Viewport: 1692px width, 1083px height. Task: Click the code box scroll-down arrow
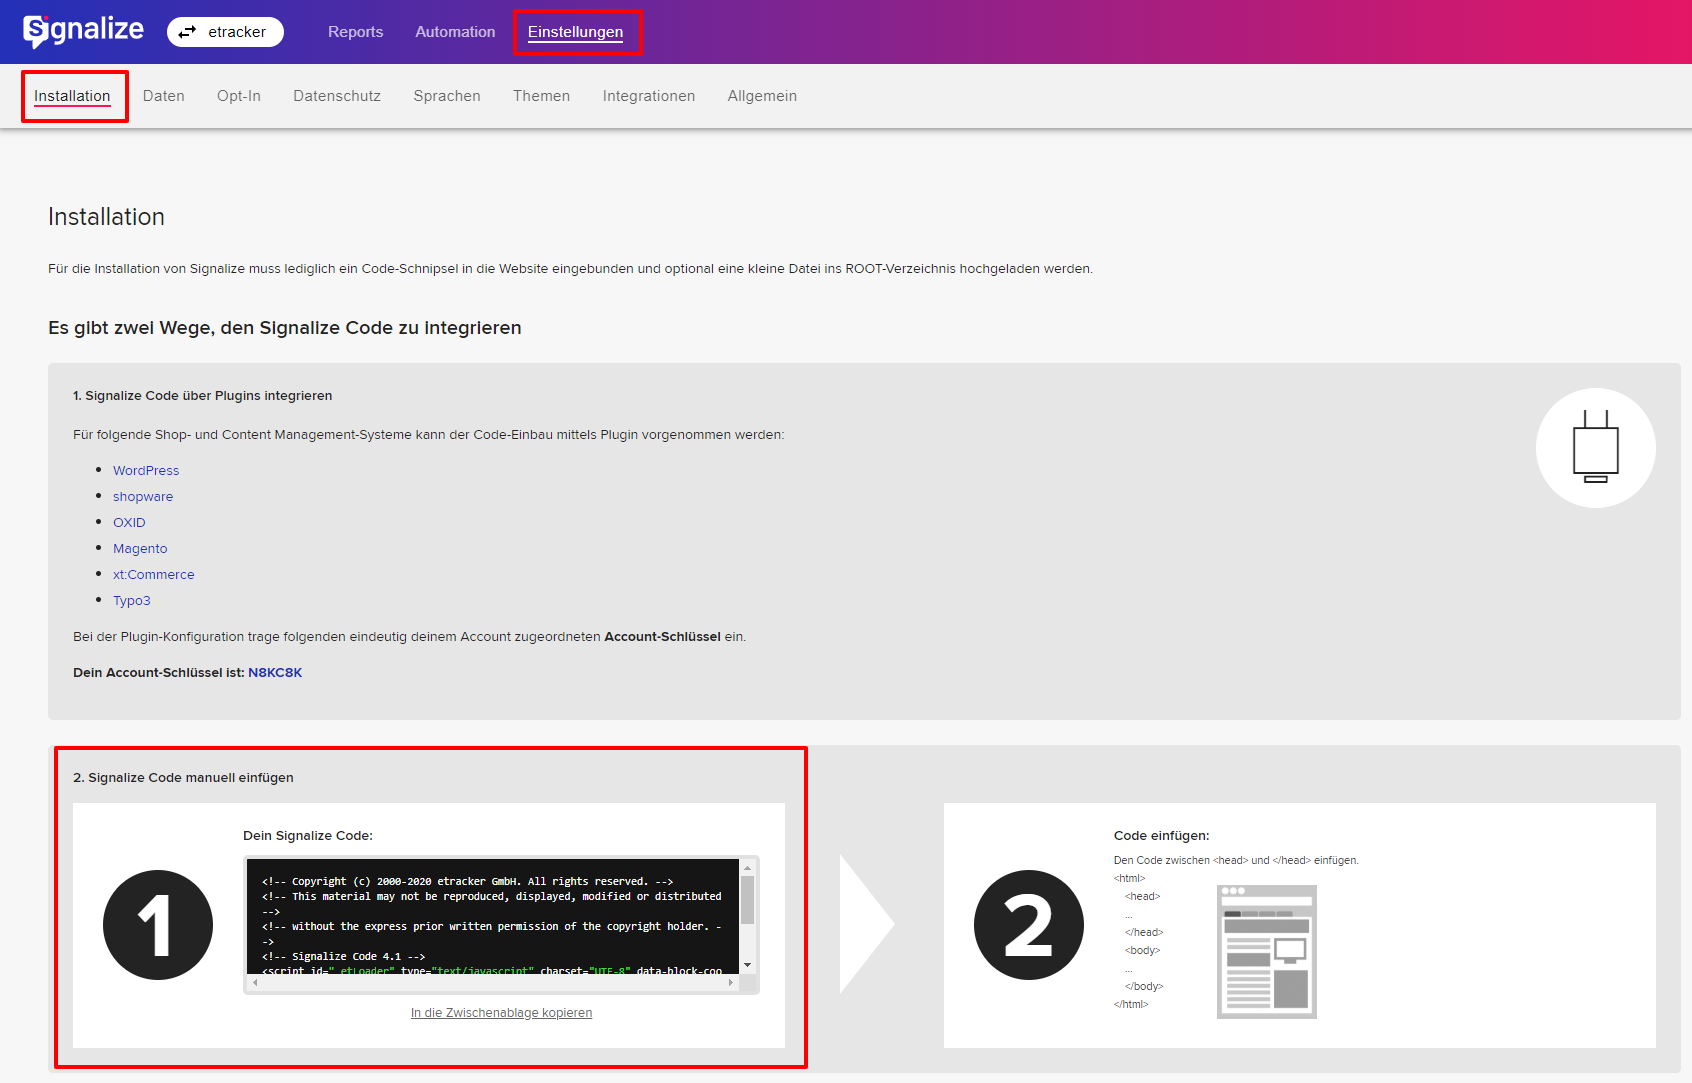(747, 965)
